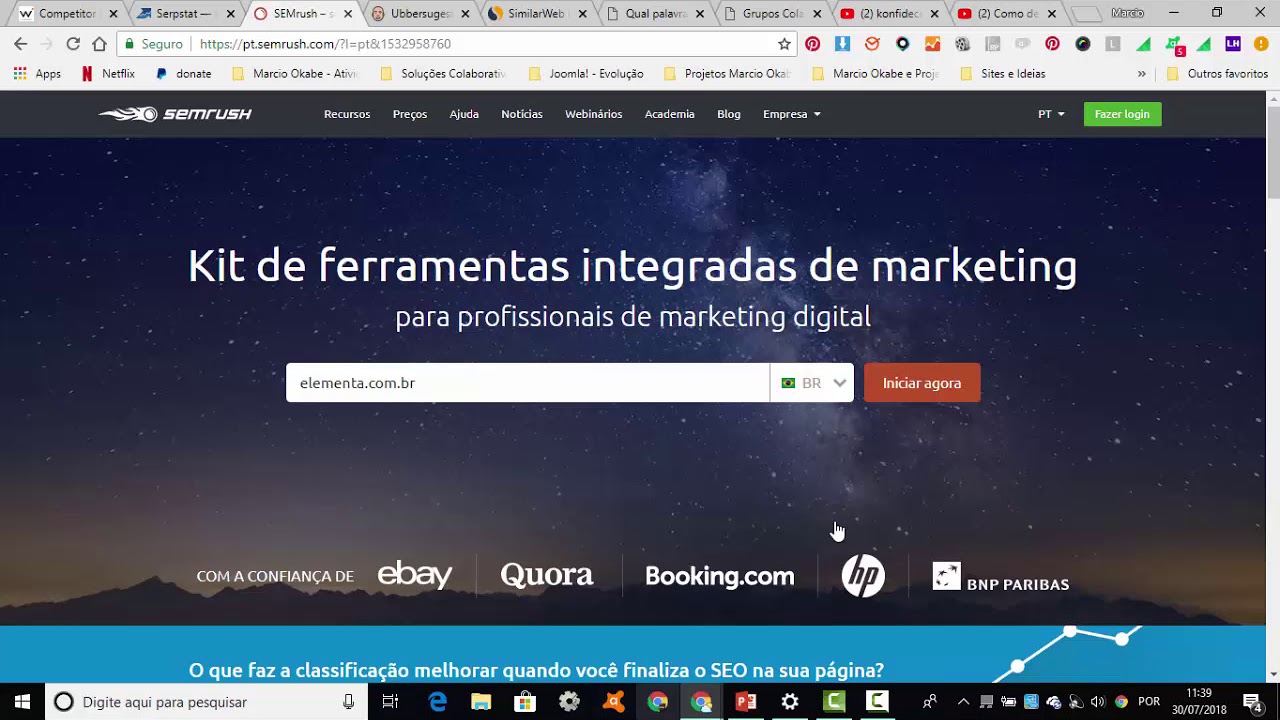The image size is (1280, 720).
Task: Open Blog in the navbar
Action: click(729, 114)
